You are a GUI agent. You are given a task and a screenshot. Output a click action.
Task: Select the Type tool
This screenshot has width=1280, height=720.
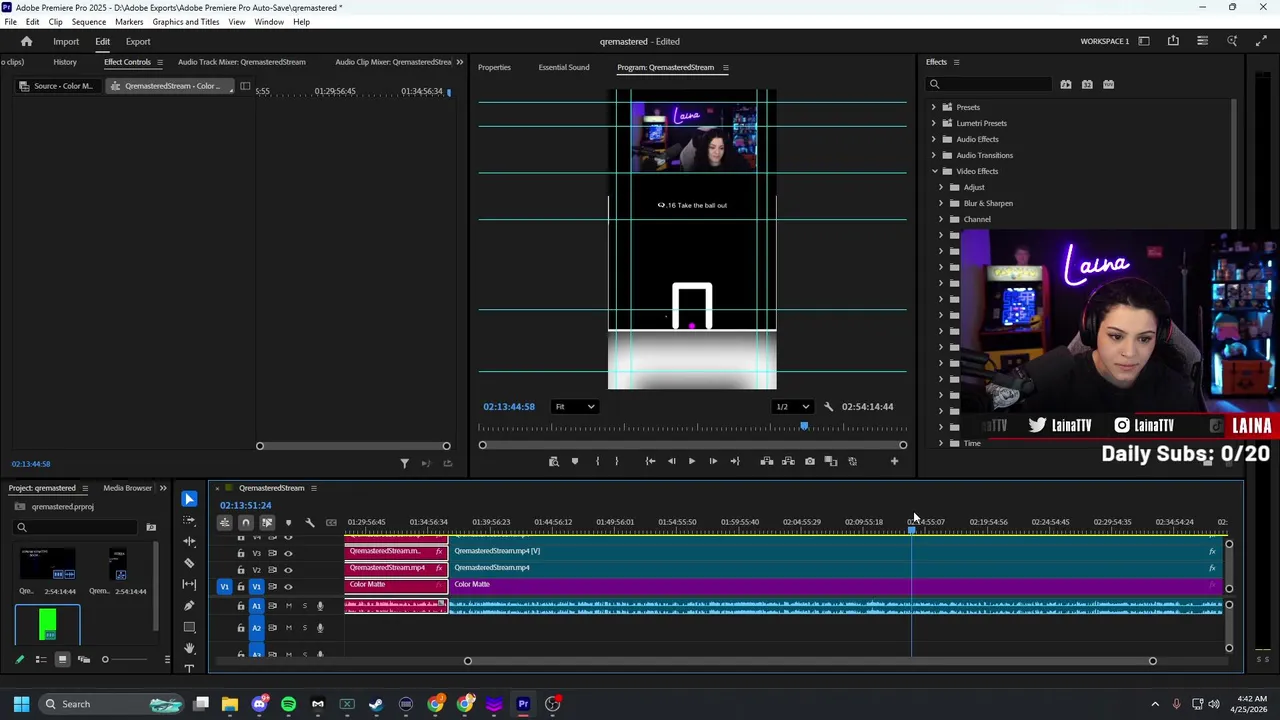coord(189,668)
